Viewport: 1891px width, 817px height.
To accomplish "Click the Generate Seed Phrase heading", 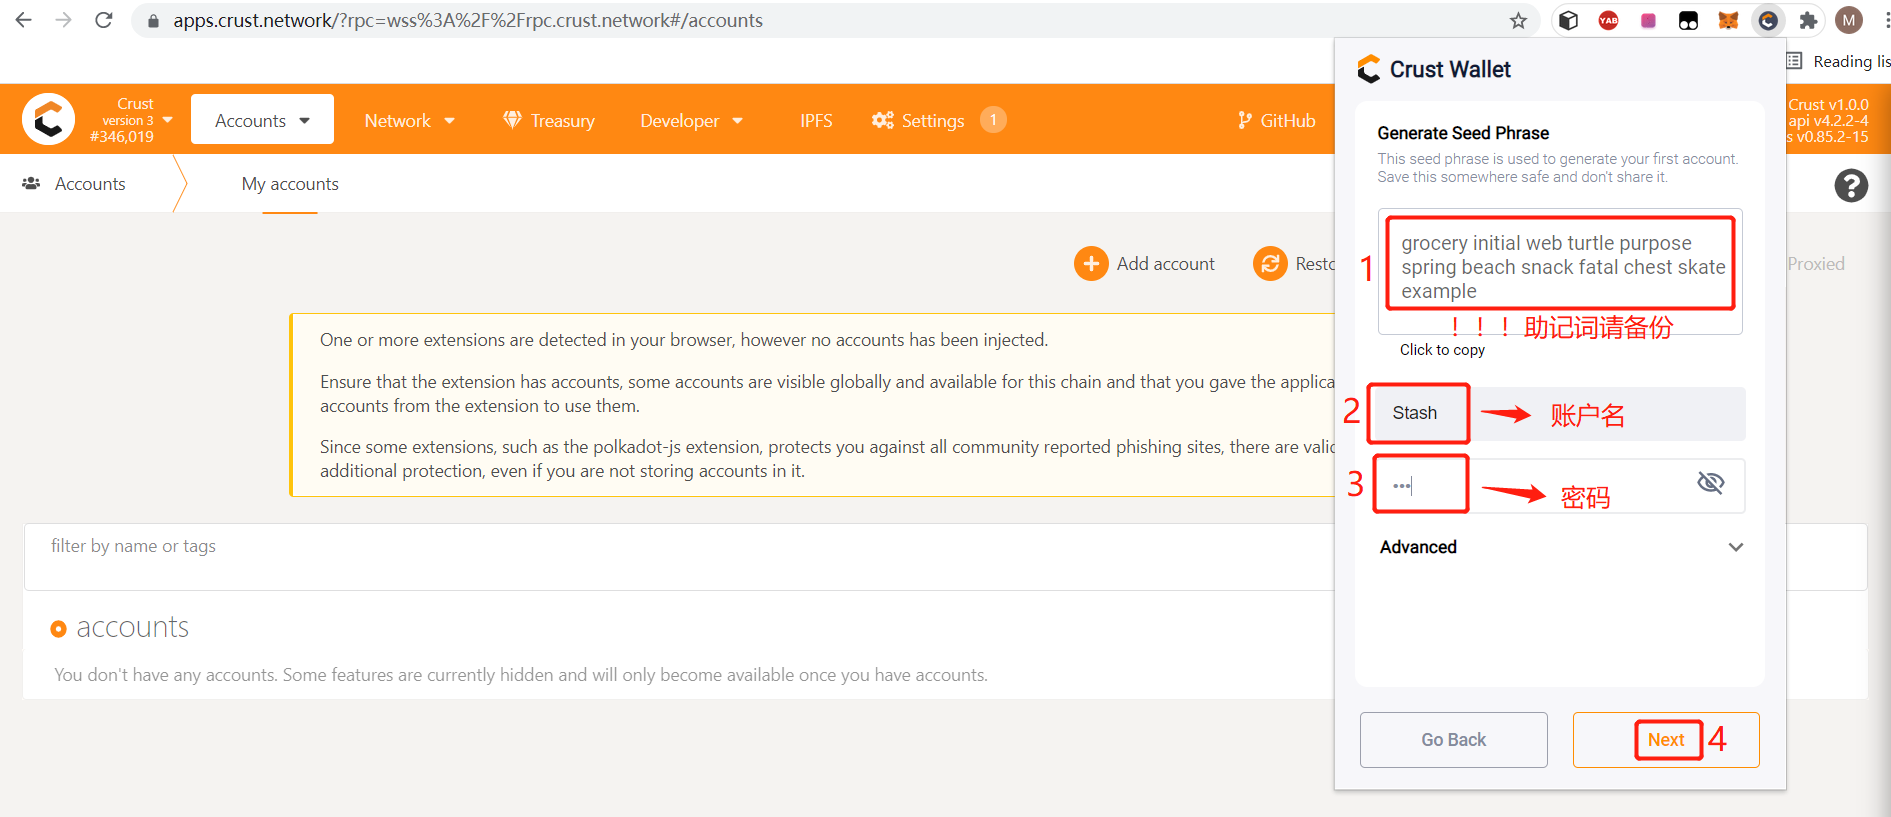I will 1463,133.
